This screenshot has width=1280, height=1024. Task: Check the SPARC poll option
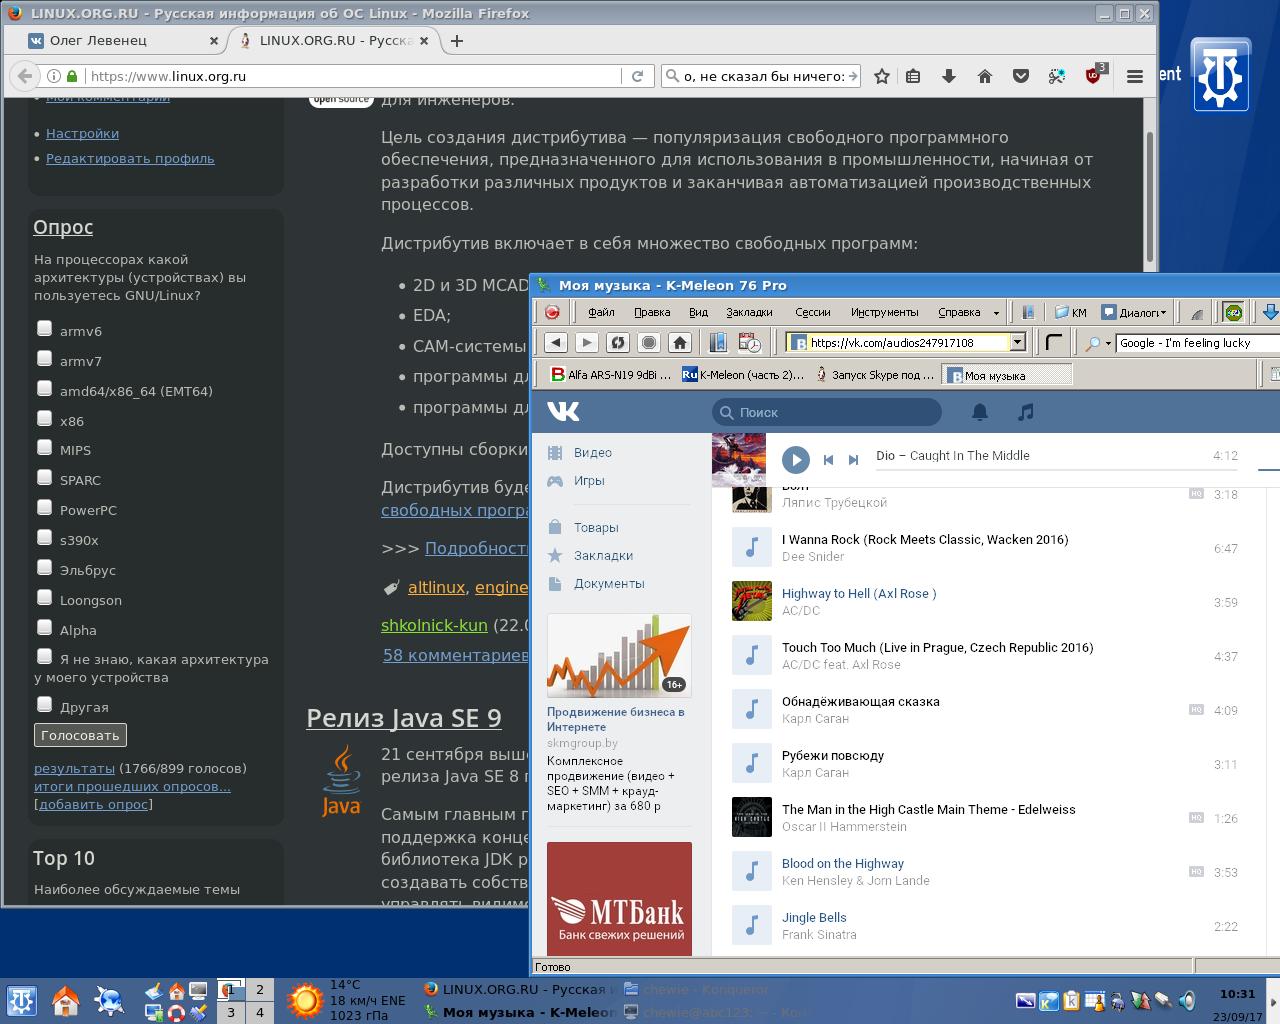click(x=44, y=477)
